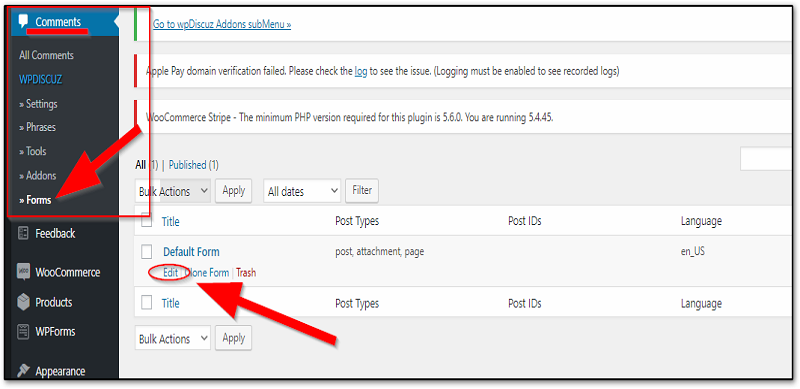
Task: Click the bottom Apply button
Action: 234,338
